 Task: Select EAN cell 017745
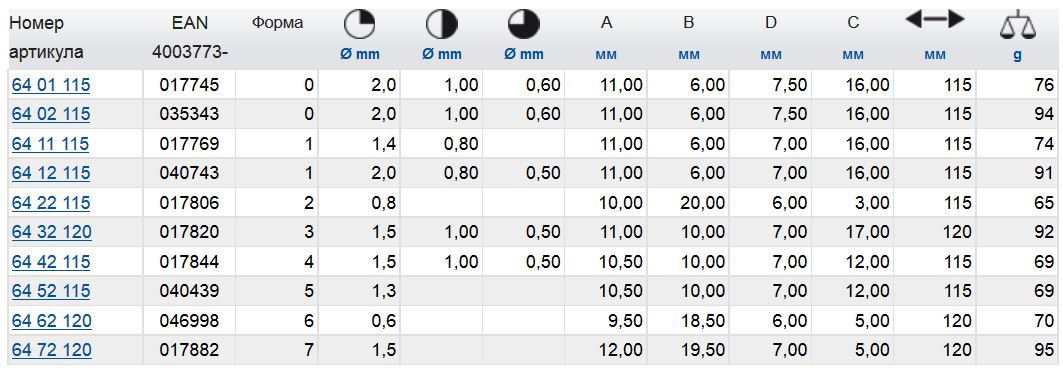(x=189, y=85)
